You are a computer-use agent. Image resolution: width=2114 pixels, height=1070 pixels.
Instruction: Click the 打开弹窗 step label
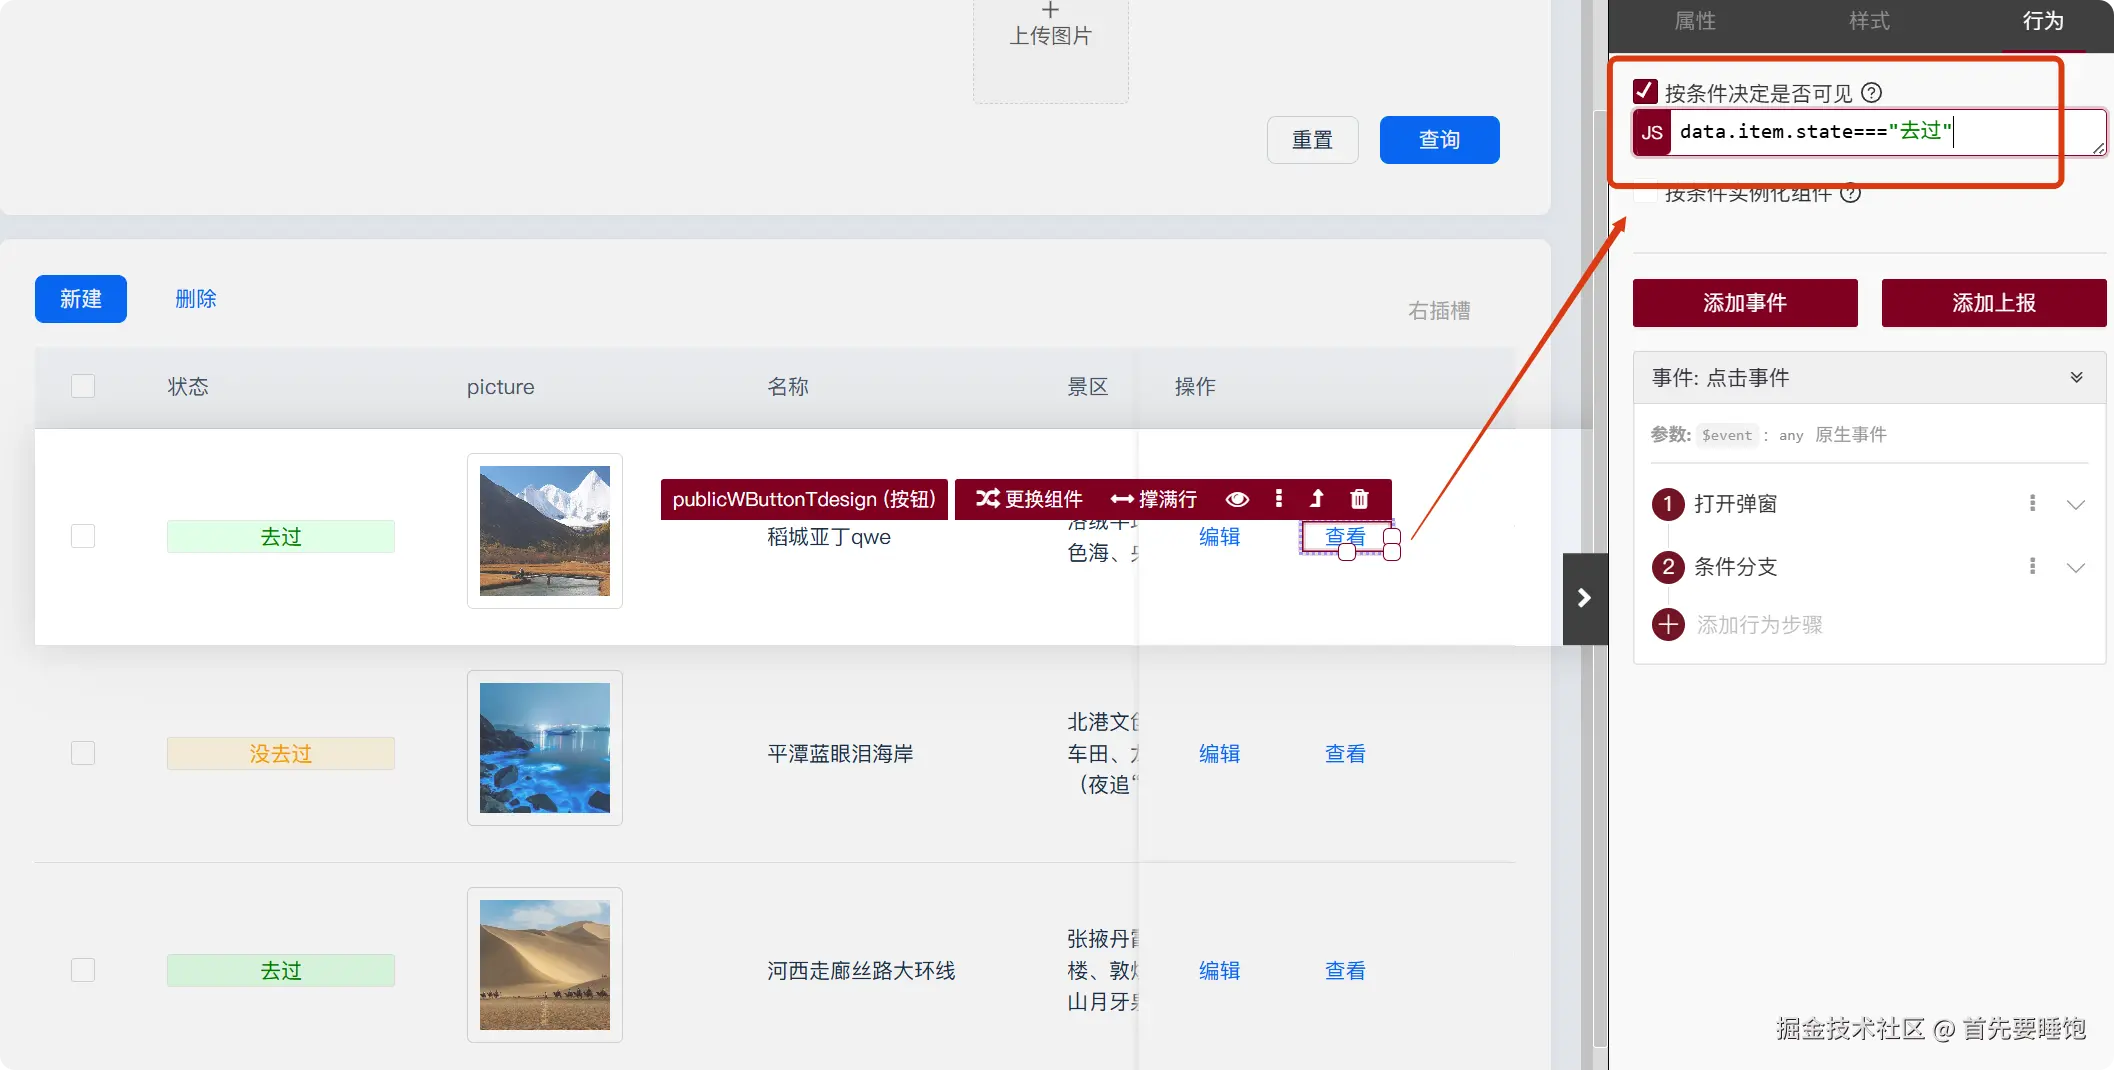point(1736,504)
